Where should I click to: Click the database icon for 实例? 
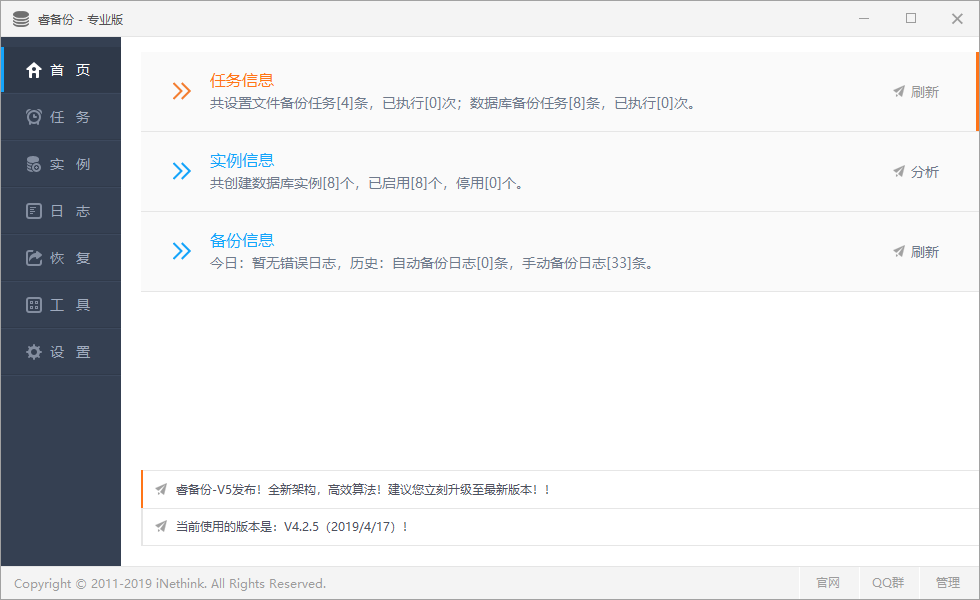pyautogui.click(x=34, y=164)
